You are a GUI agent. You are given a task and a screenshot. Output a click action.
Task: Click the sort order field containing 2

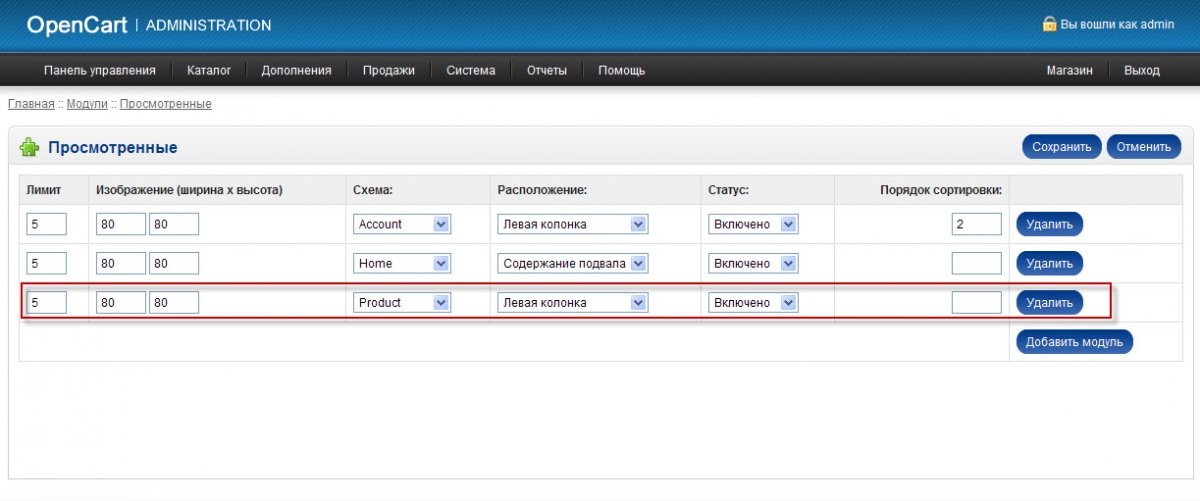976,224
